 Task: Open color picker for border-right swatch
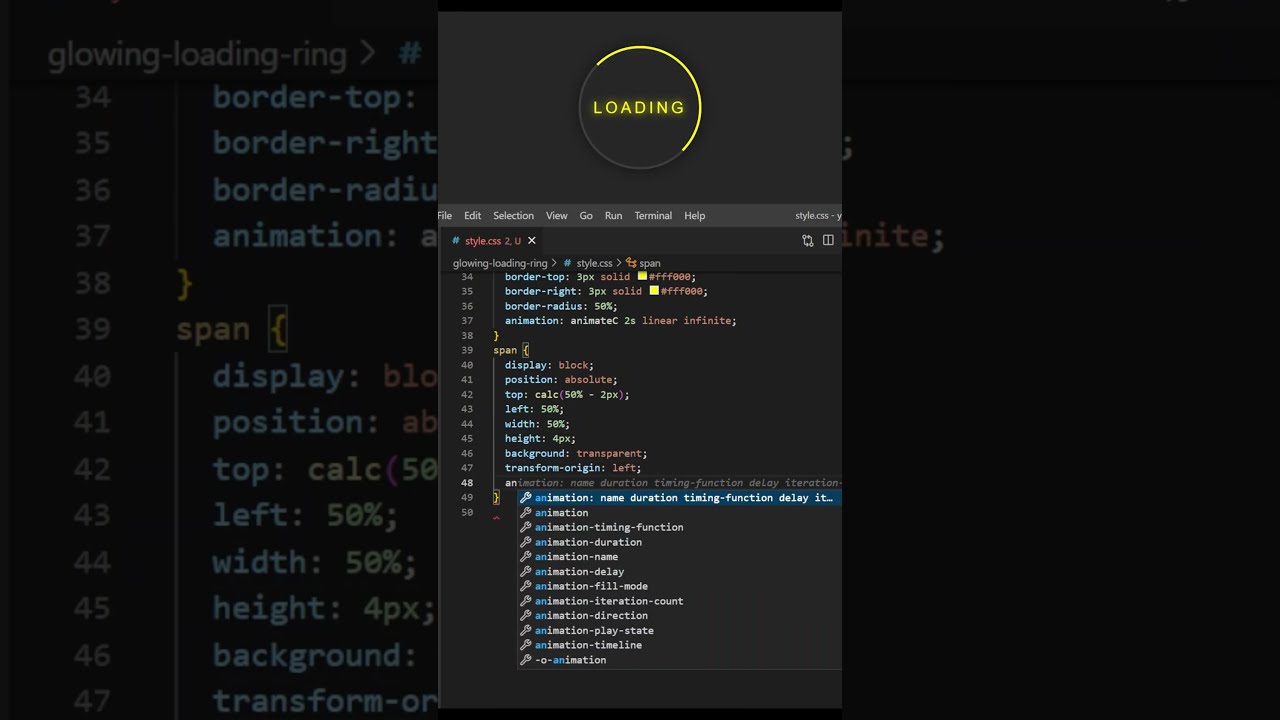point(654,291)
